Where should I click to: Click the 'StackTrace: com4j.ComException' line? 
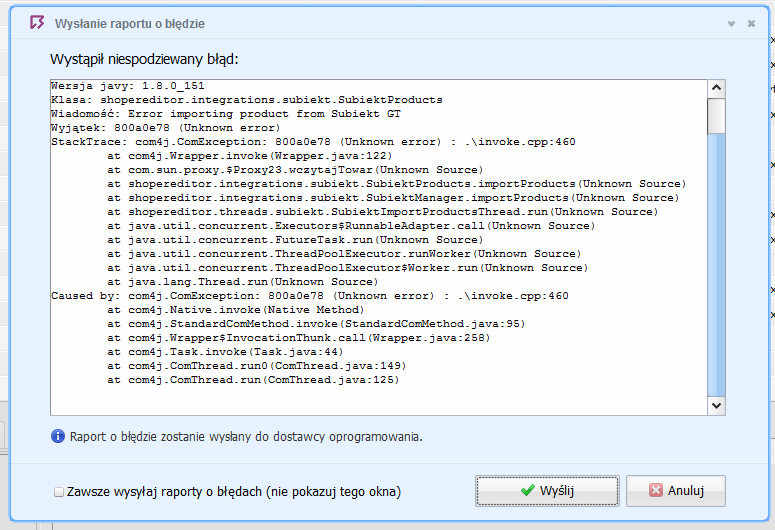click(313, 142)
